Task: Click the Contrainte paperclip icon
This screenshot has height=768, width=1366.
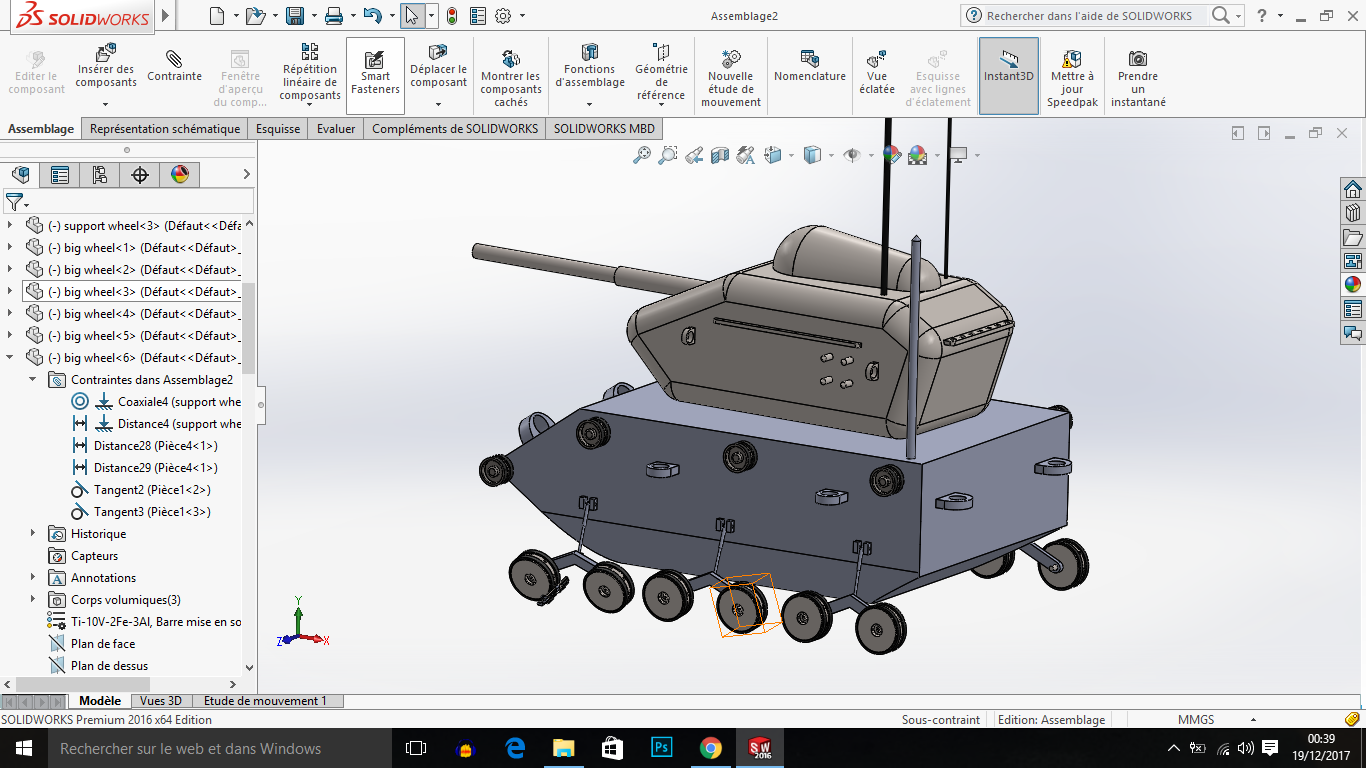Action: tap(174, 58)
